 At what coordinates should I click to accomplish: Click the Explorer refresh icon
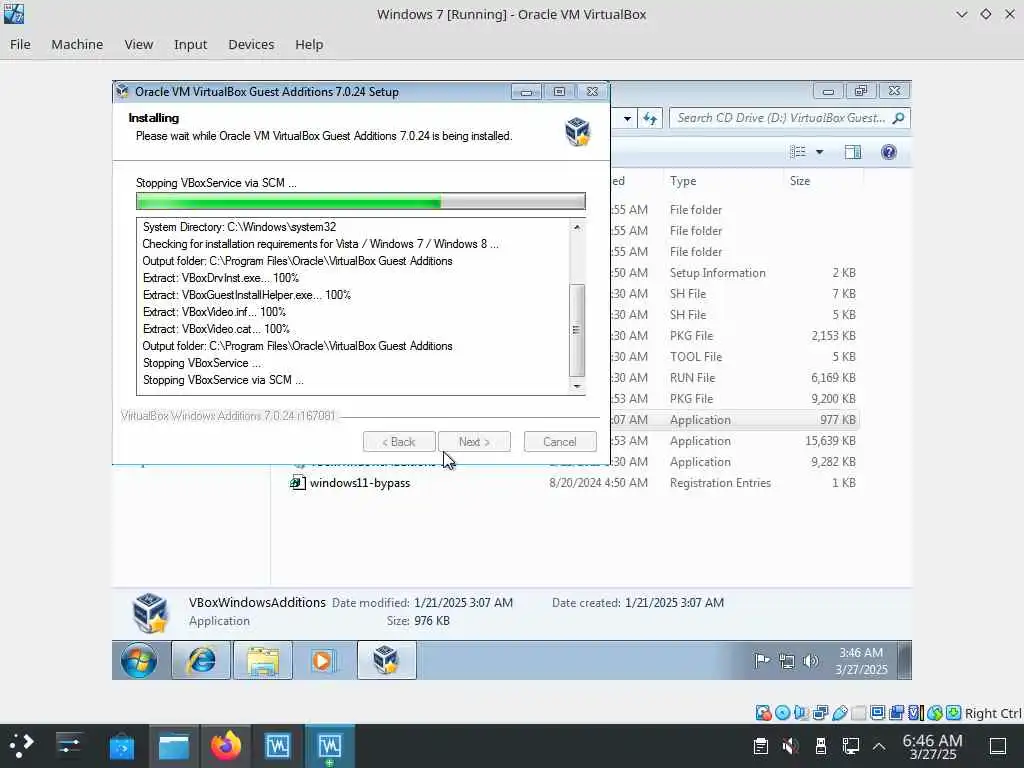tap(650, 118)
